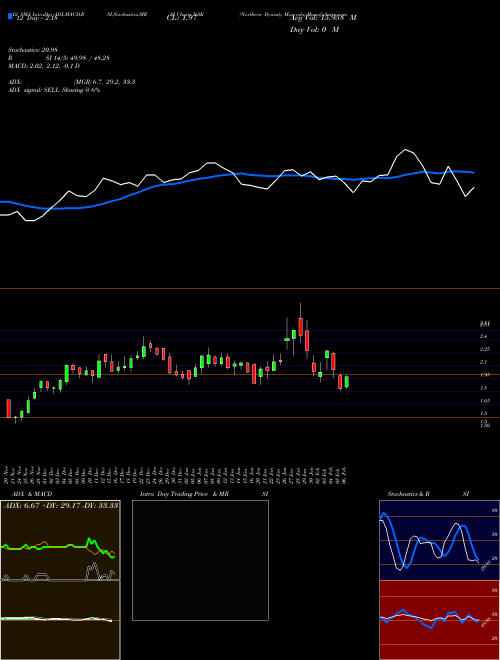Click the MACD lower sub-panel chart

coord(60,620)
